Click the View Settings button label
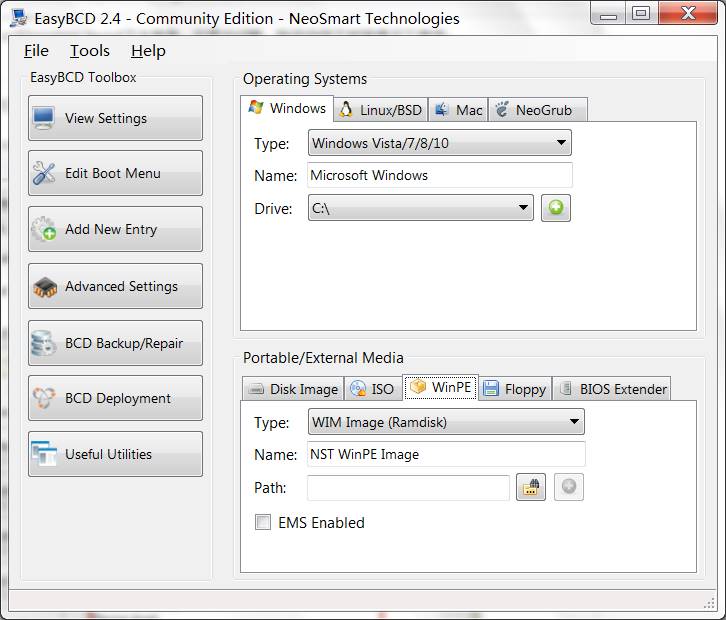Image resolution: width=726 pixels, height=620 pixels. point(106,118)
